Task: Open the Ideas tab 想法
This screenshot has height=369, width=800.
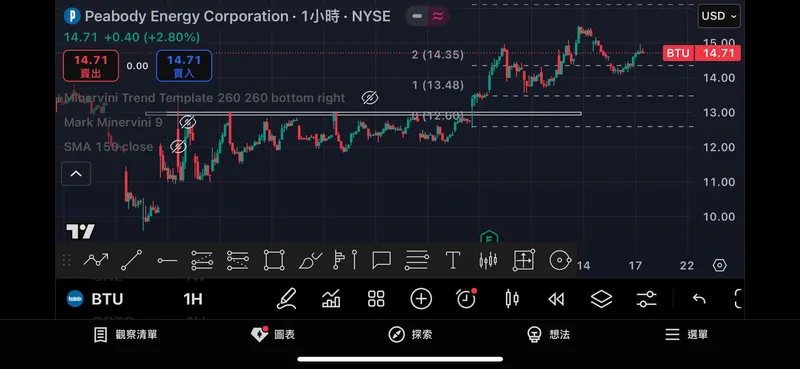Action: point(548,335)
